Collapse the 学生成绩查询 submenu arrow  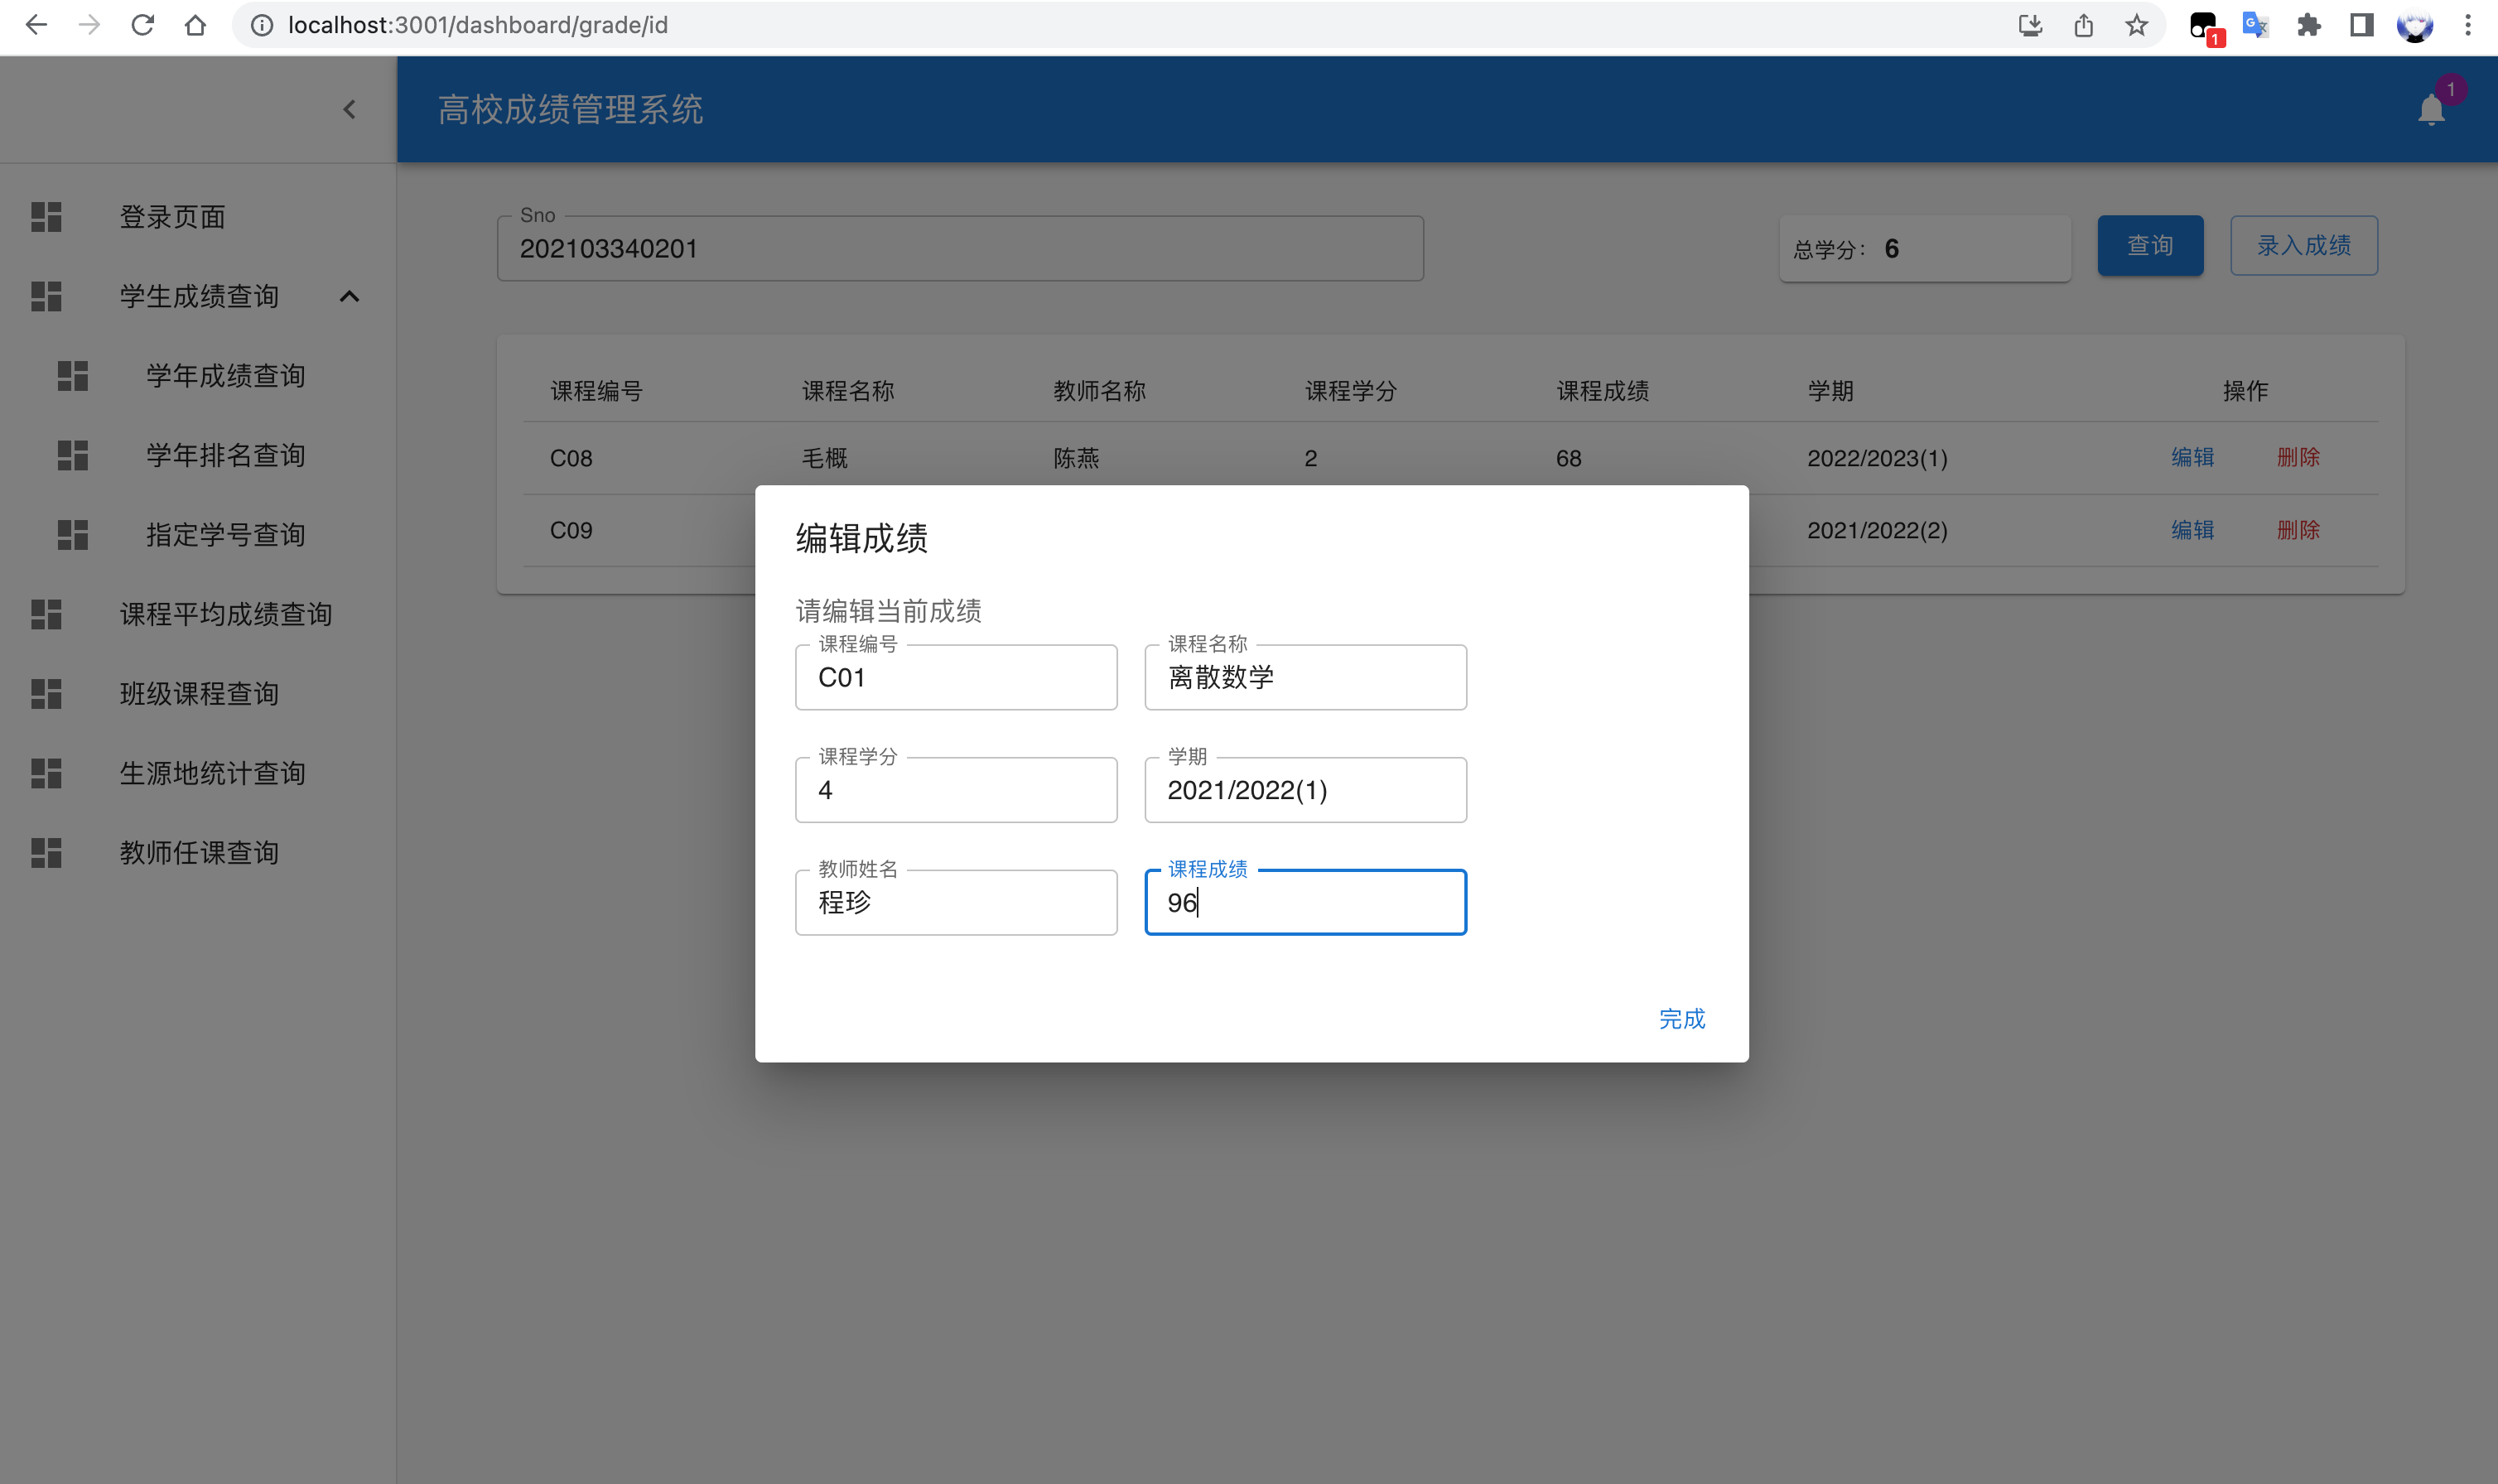point(349,296)
